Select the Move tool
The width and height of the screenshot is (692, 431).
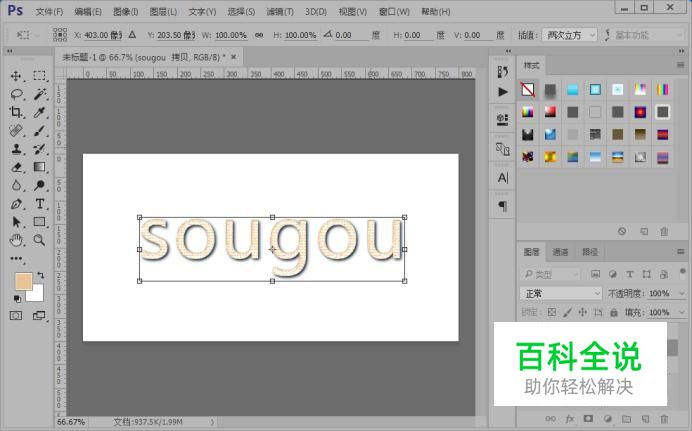coord(16,76)
